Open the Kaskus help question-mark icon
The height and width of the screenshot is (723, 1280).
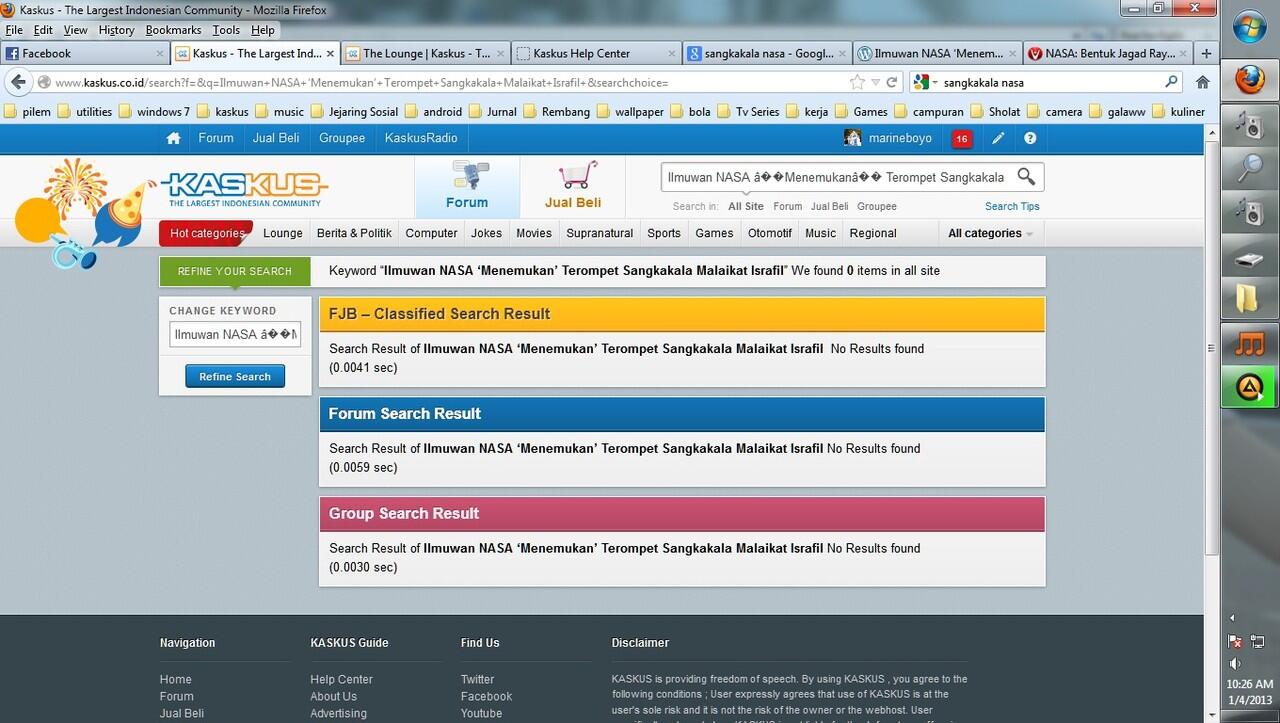(x=1030, y=138)
